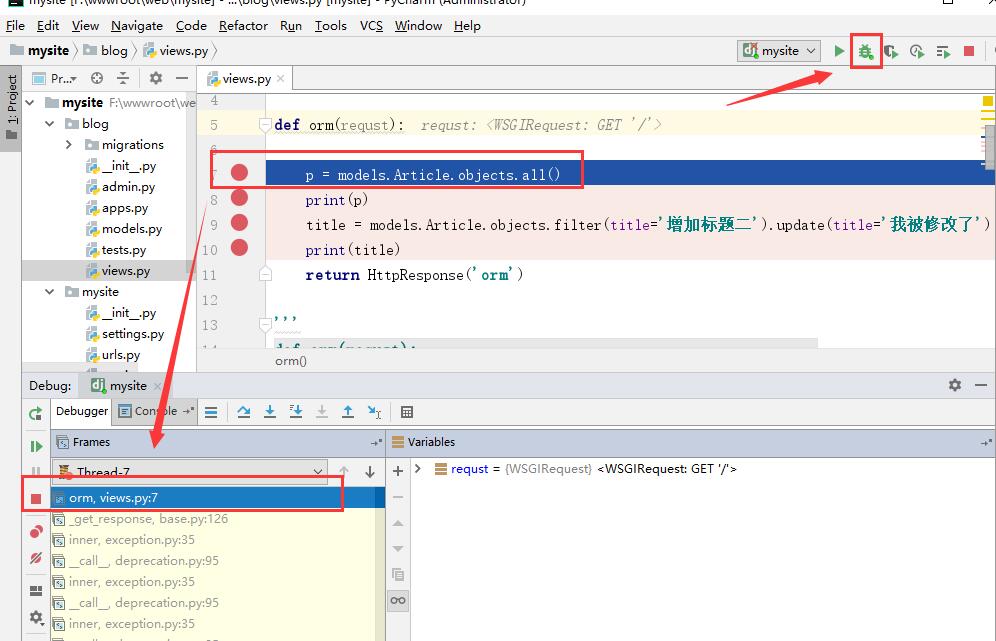Resume program in debugger sidebar

[36, 447]
